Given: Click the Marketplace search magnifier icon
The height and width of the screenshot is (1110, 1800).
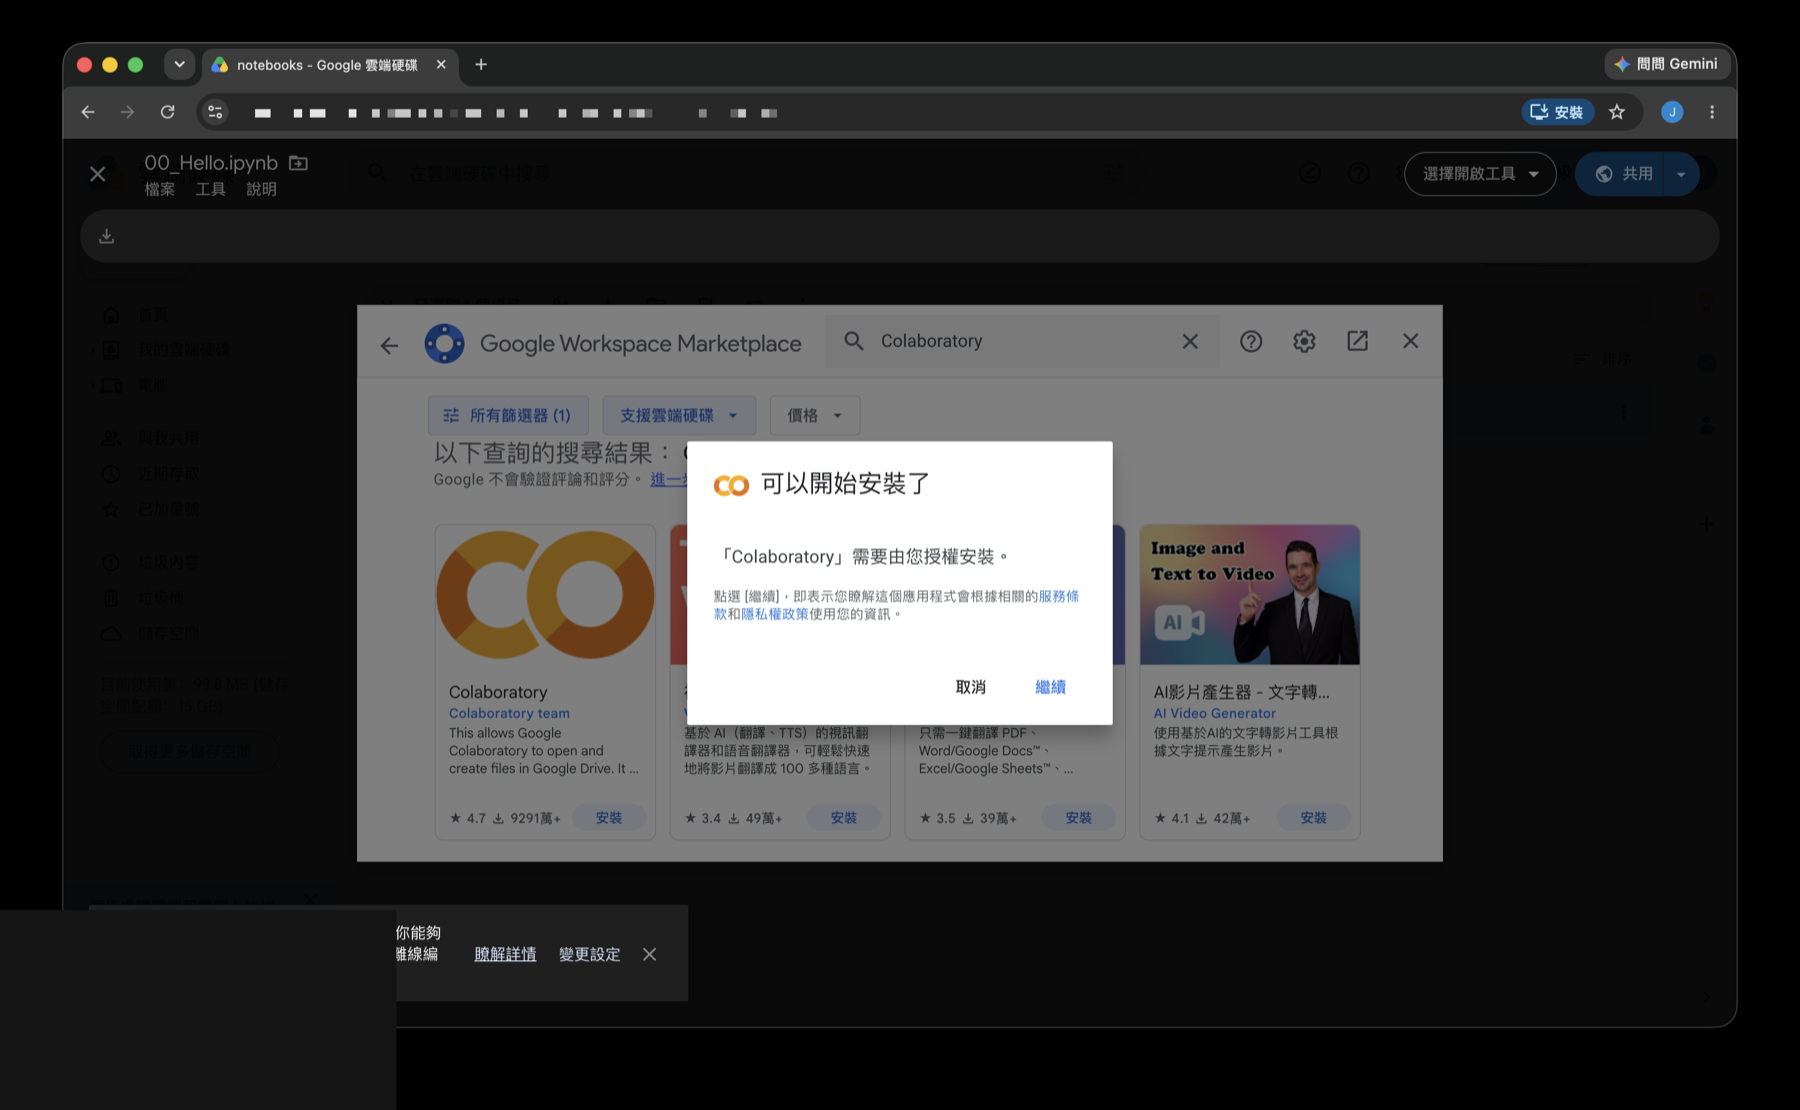Looking at the screenshot, I should pos(853,341).
